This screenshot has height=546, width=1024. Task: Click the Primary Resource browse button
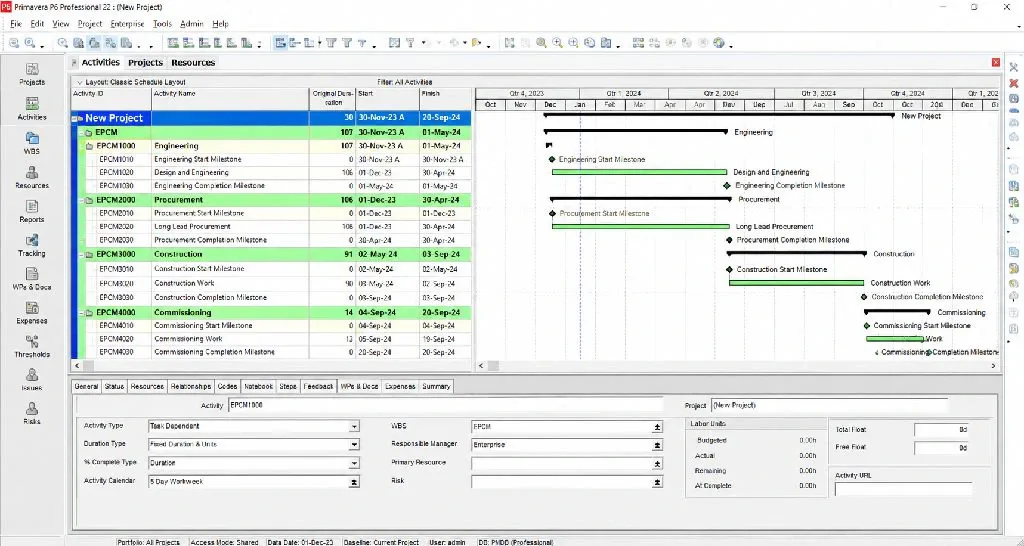[x=657, y=464]
